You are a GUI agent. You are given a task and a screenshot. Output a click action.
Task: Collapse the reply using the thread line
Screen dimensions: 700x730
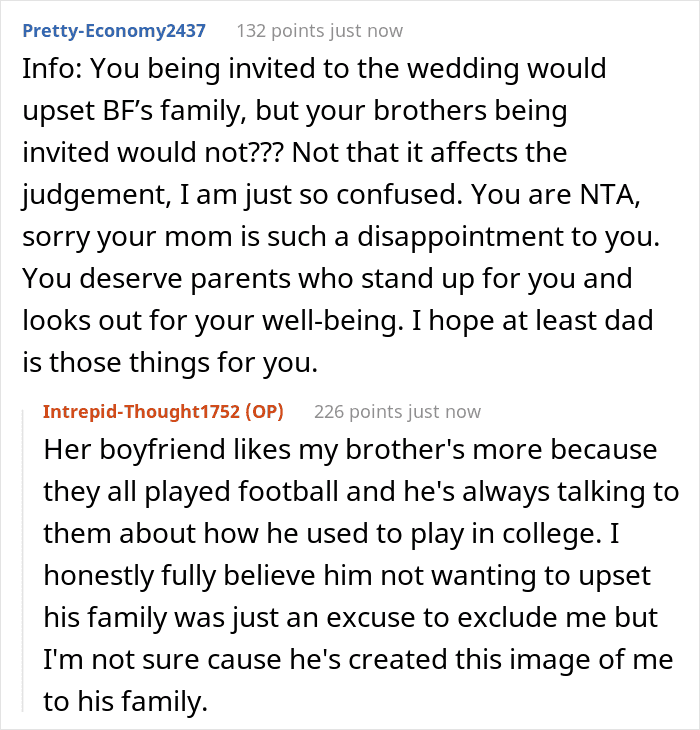click(26, 560)
